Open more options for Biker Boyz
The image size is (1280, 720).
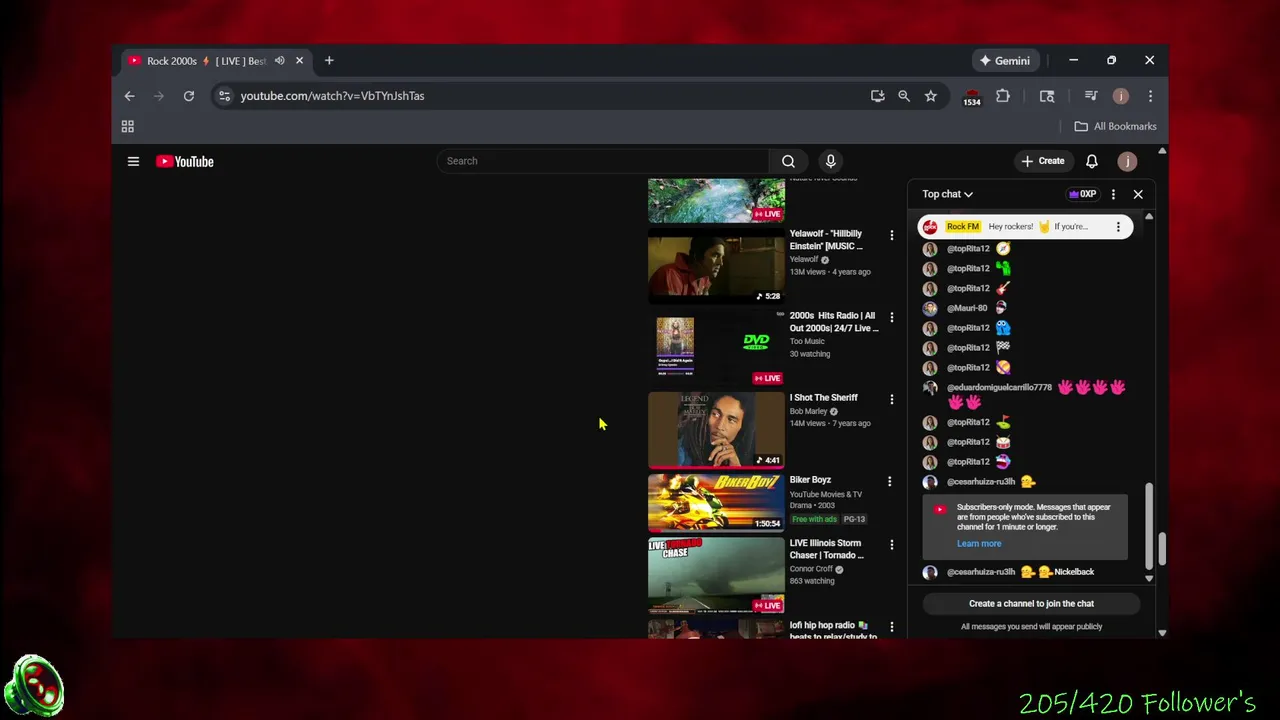pos(889,481)
